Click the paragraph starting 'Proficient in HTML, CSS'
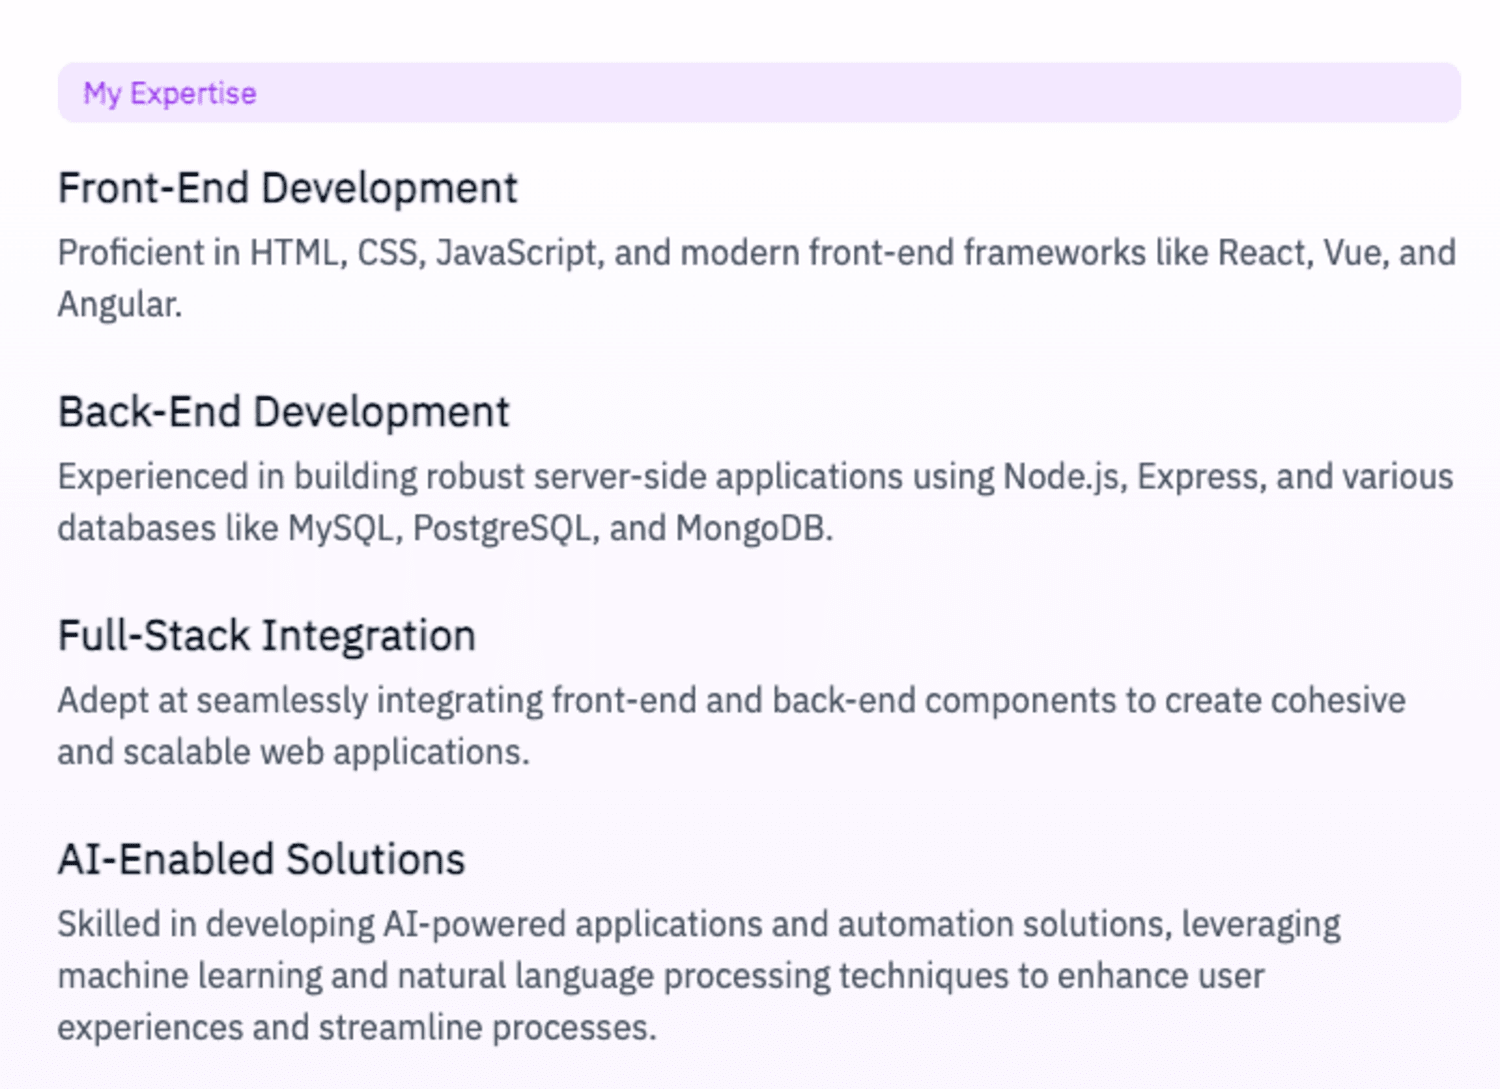This screenshot has height=1089, width=1500. 756,279
